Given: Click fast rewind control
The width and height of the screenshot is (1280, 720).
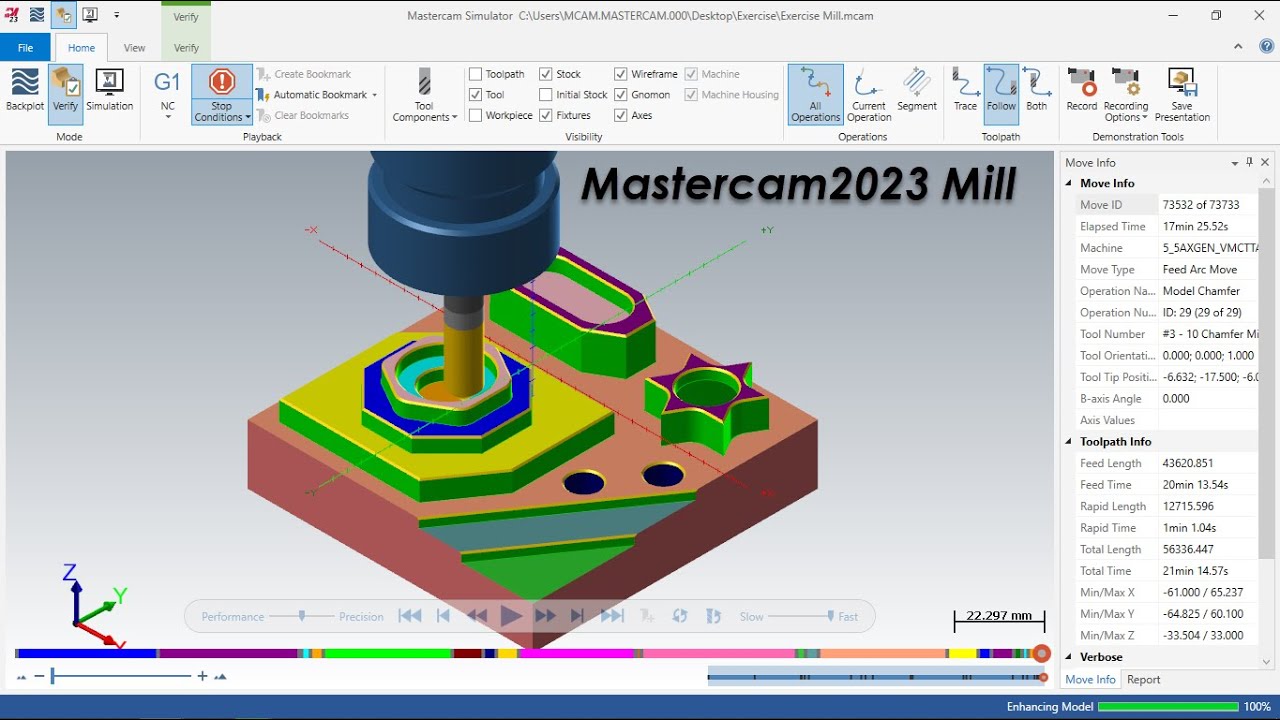Looking at the screenshot, I should pyautogui.click(x=477, y=616).
